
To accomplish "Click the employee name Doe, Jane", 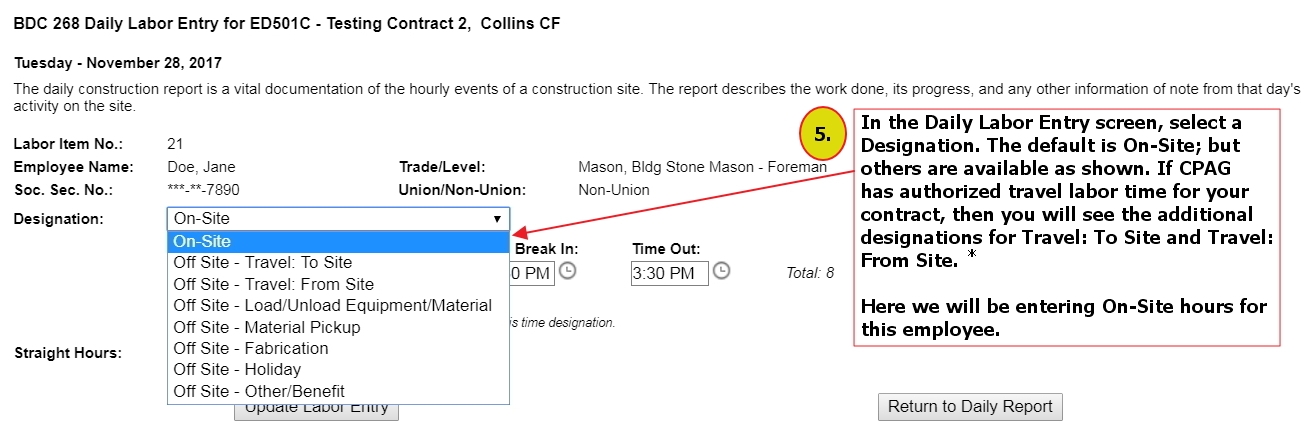I will tap(204, 167).
